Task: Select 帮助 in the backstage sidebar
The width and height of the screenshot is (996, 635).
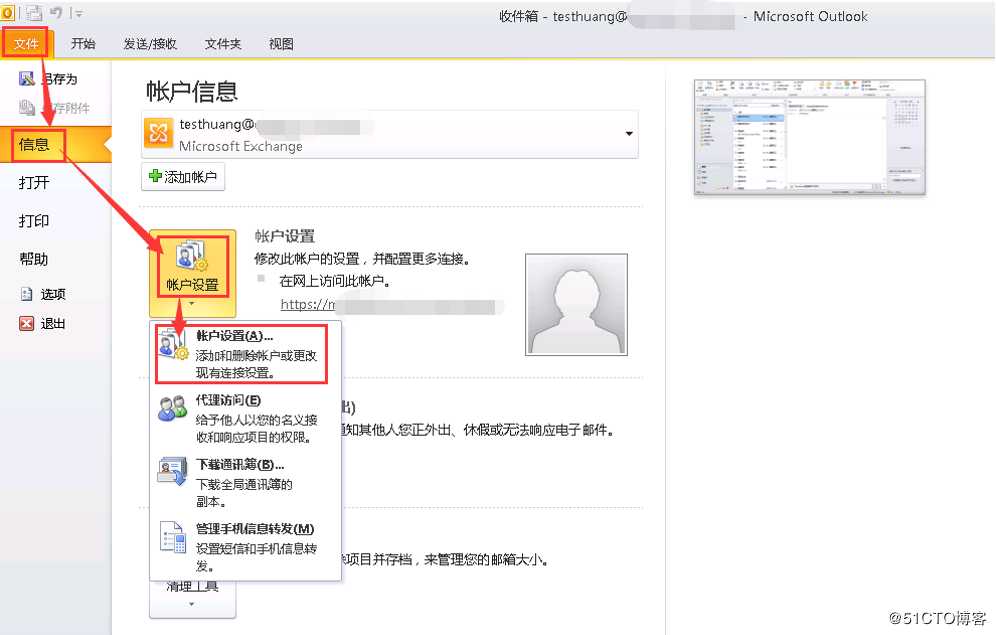Action: pyautogui.click(x=34, y=259)
